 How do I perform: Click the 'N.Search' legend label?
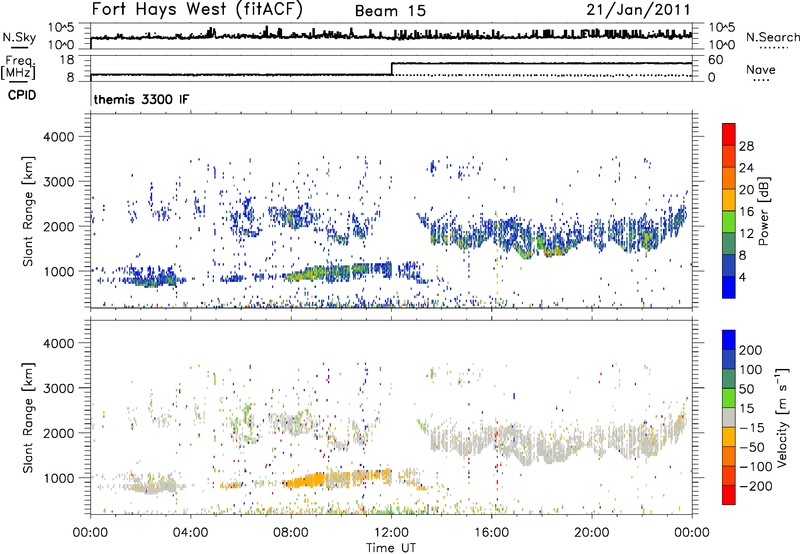pos(772,37)
